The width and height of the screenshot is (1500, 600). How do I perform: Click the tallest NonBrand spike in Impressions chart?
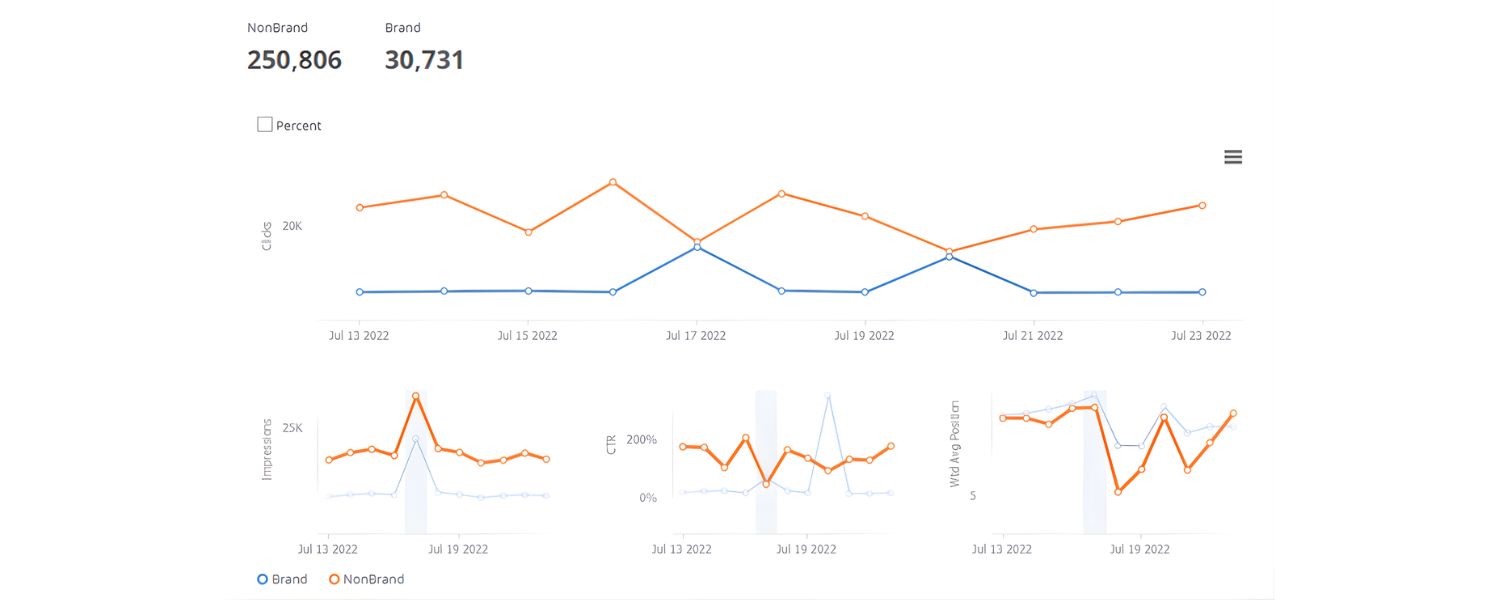(416, 397)
